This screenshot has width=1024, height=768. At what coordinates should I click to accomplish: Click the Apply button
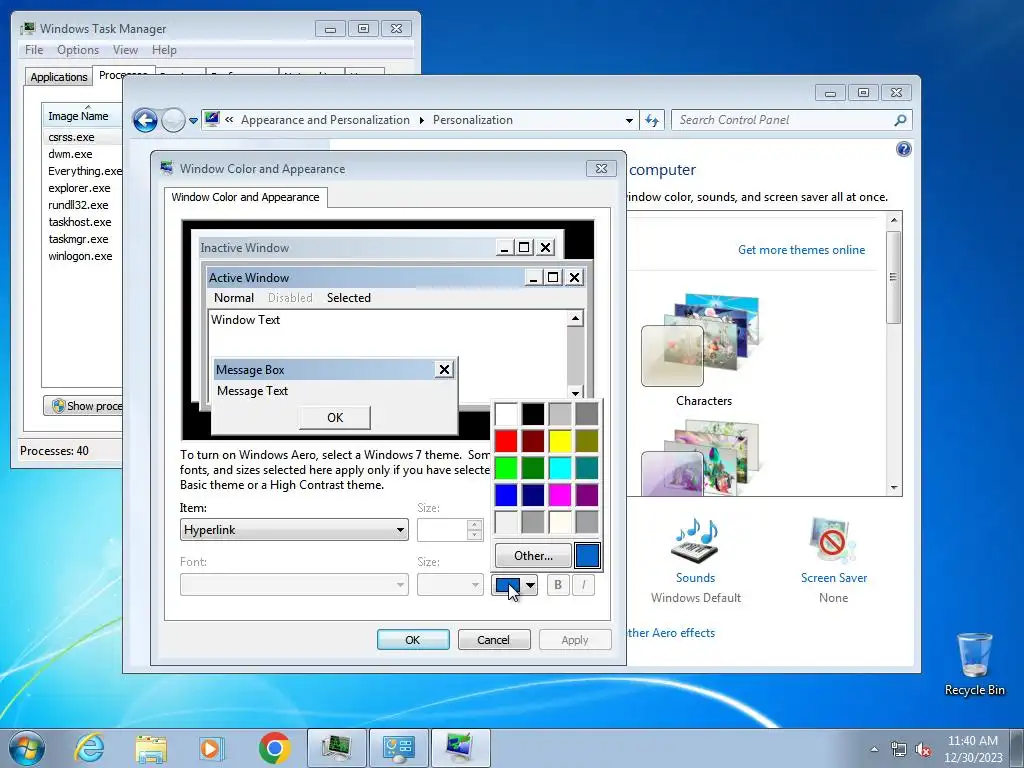click(x=575, y=640)
